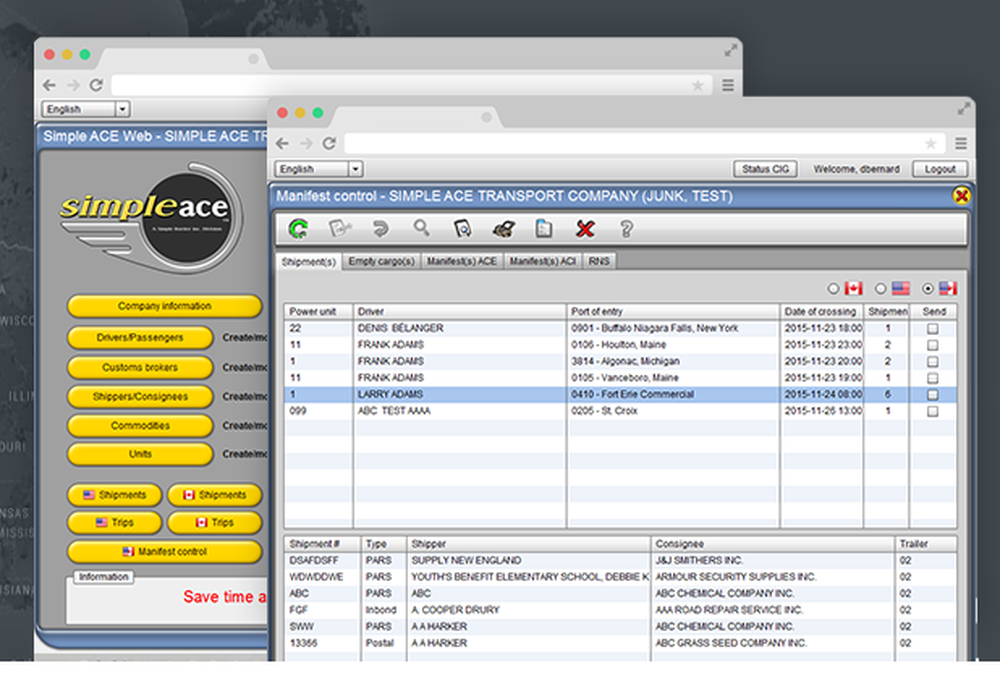
Task: Click the curved arrow return icon in toolbar
Action: coord(380,228)
